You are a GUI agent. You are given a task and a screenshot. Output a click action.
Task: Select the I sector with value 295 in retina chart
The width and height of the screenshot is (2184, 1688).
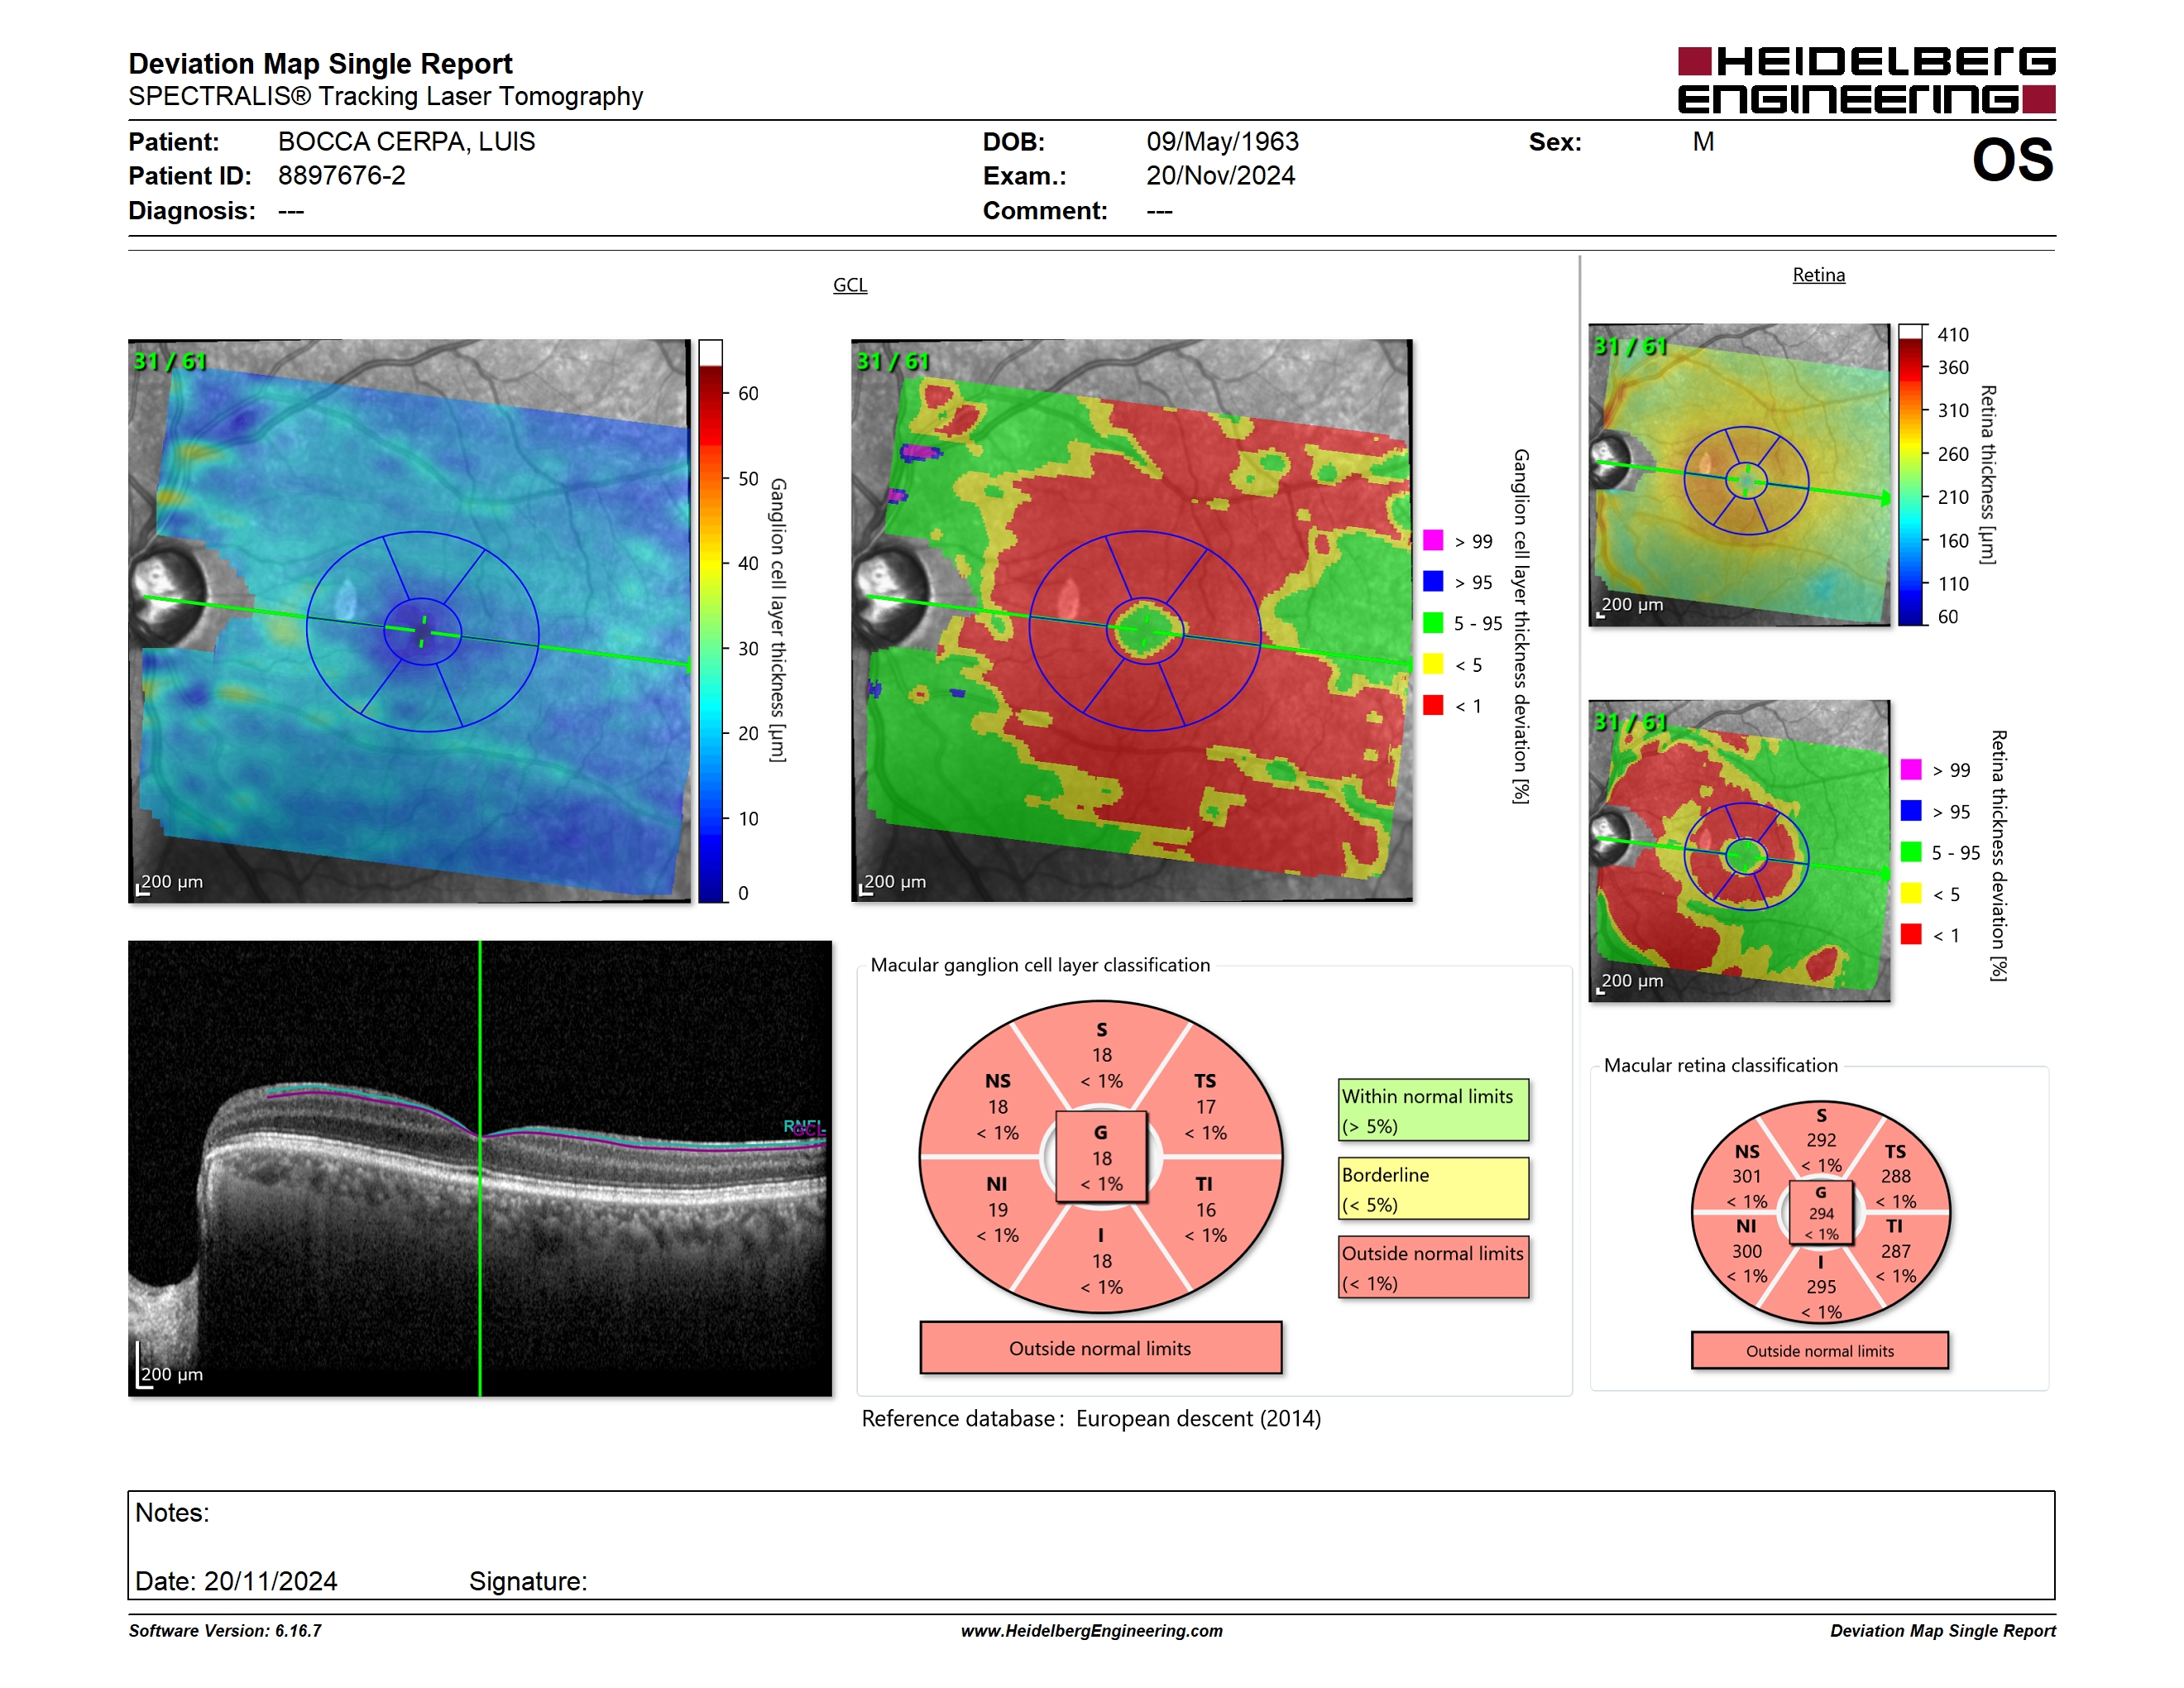1821,1287
